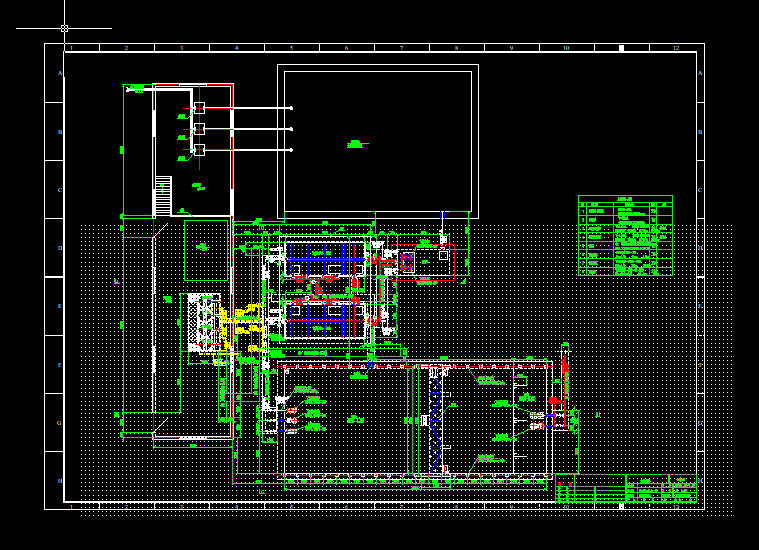
Task: Click the green title block at bottom right
Action: [626, 489]
